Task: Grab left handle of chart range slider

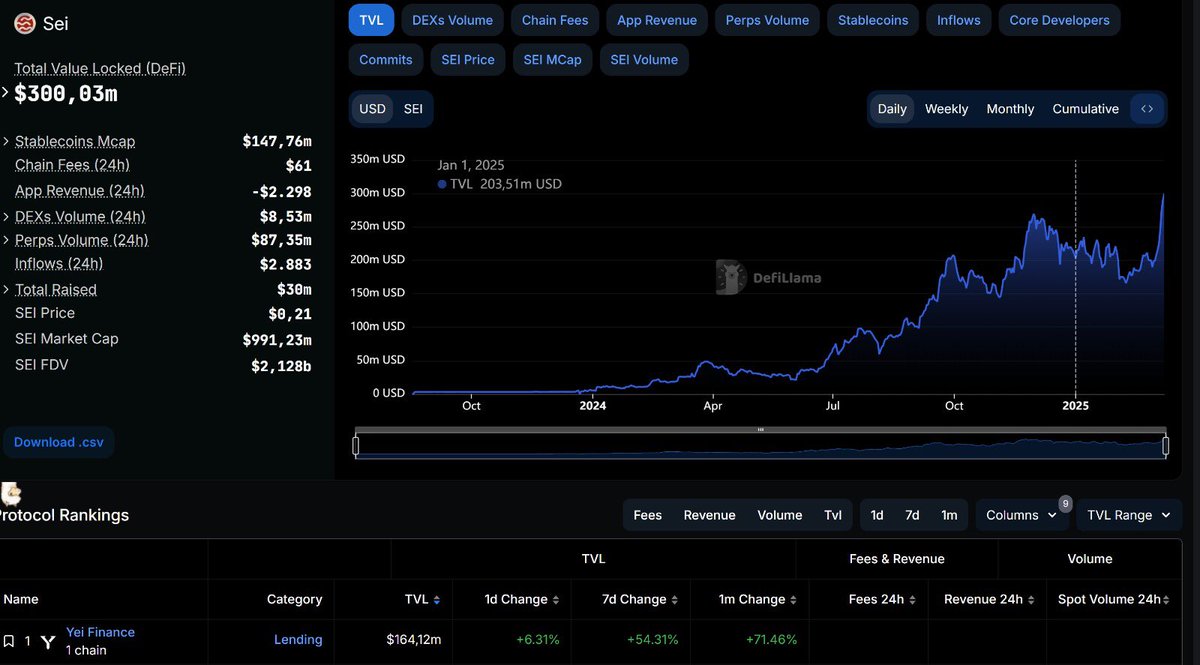Action: pyautogui.click(x=356, y=446)
